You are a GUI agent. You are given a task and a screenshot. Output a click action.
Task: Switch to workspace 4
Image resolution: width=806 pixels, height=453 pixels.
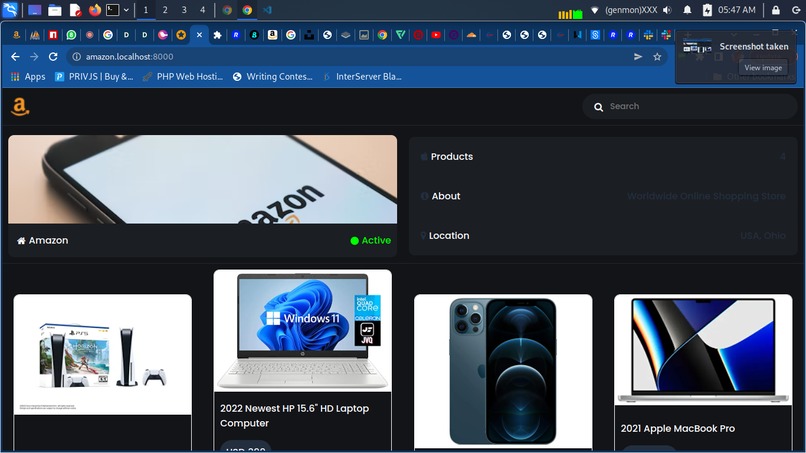coord(203,10)
